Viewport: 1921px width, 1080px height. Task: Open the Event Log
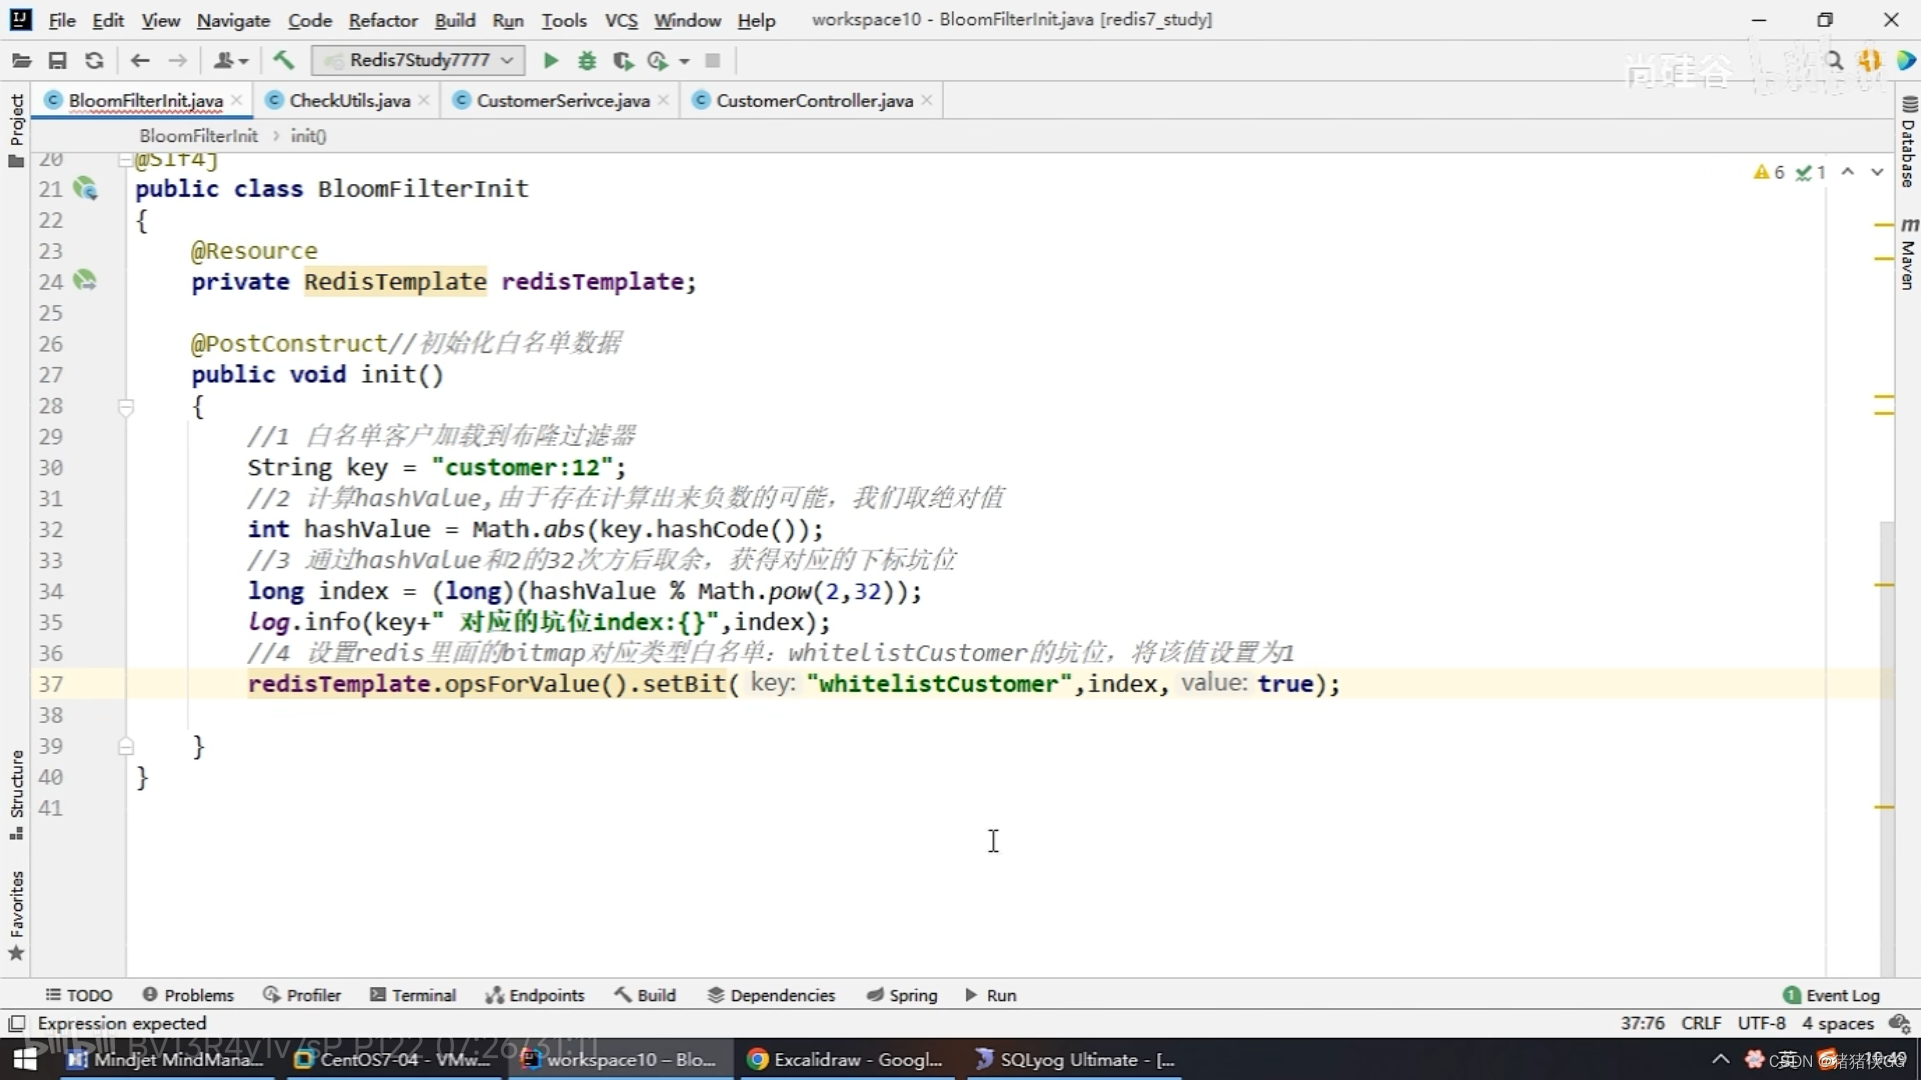(1831, 996)
